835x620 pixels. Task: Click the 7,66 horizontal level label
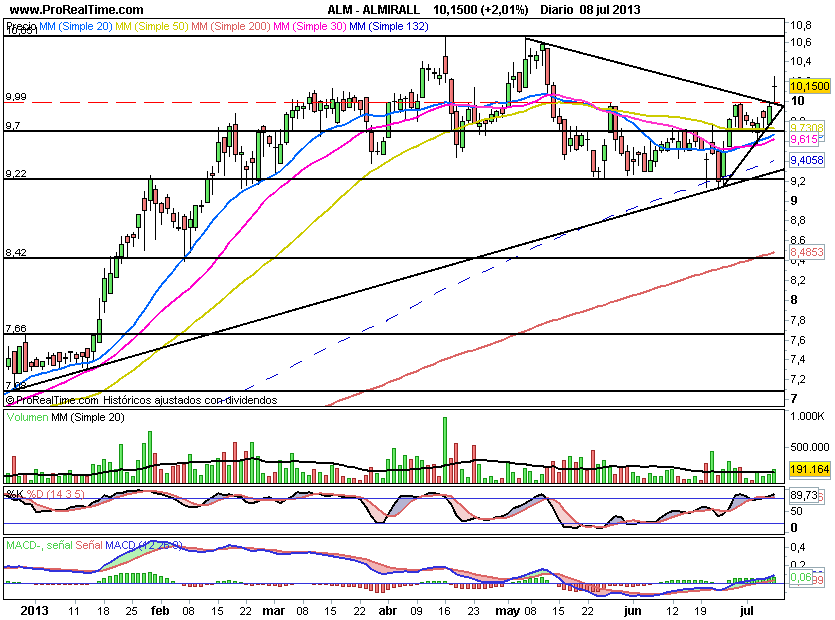[x=15, y=328]
